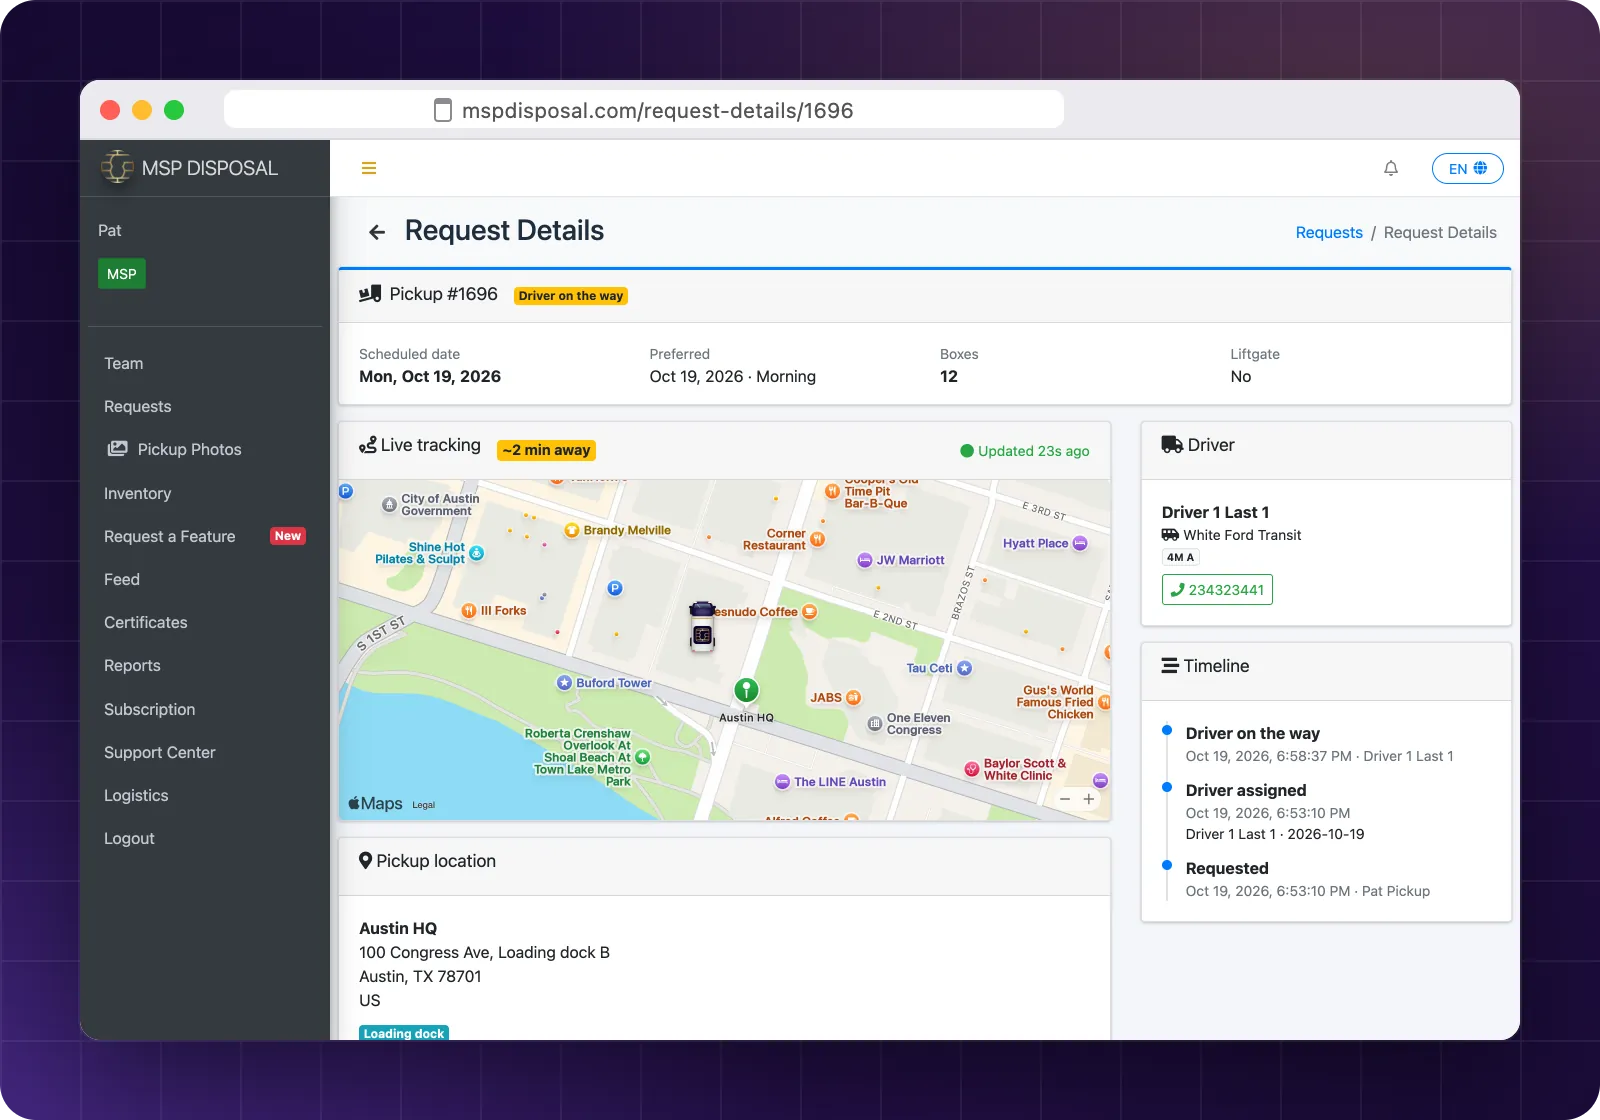The height and width of the screenshot is (1120, 1600).
Task: Click the MSP Disposal logo icon
Action: pos(117,167)
